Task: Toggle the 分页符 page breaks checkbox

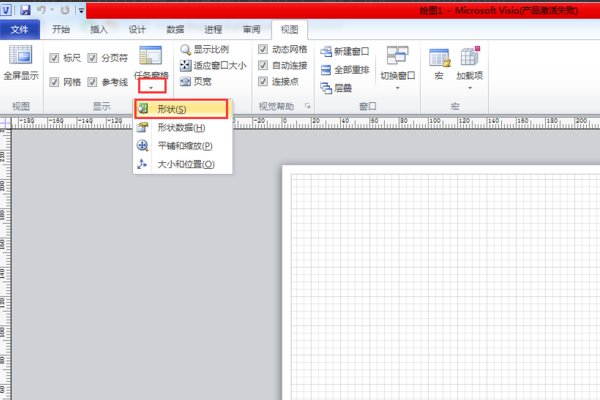Action: tap(92, 58)
